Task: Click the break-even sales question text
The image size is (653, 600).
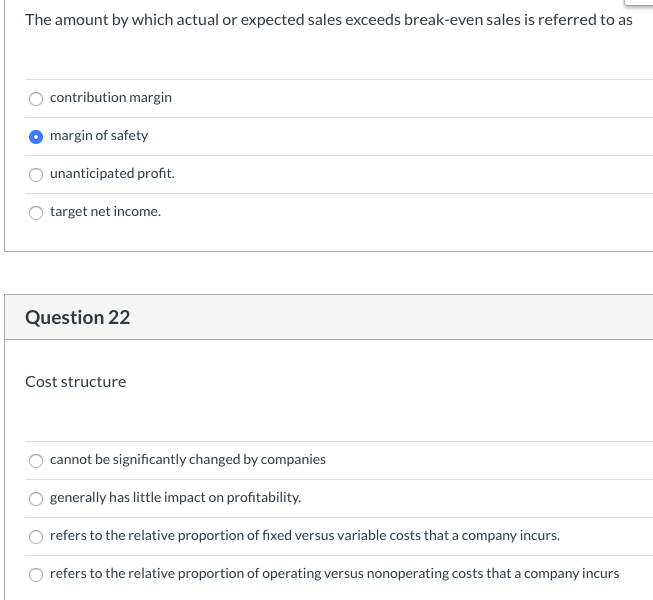Action: tap(328, 20)
